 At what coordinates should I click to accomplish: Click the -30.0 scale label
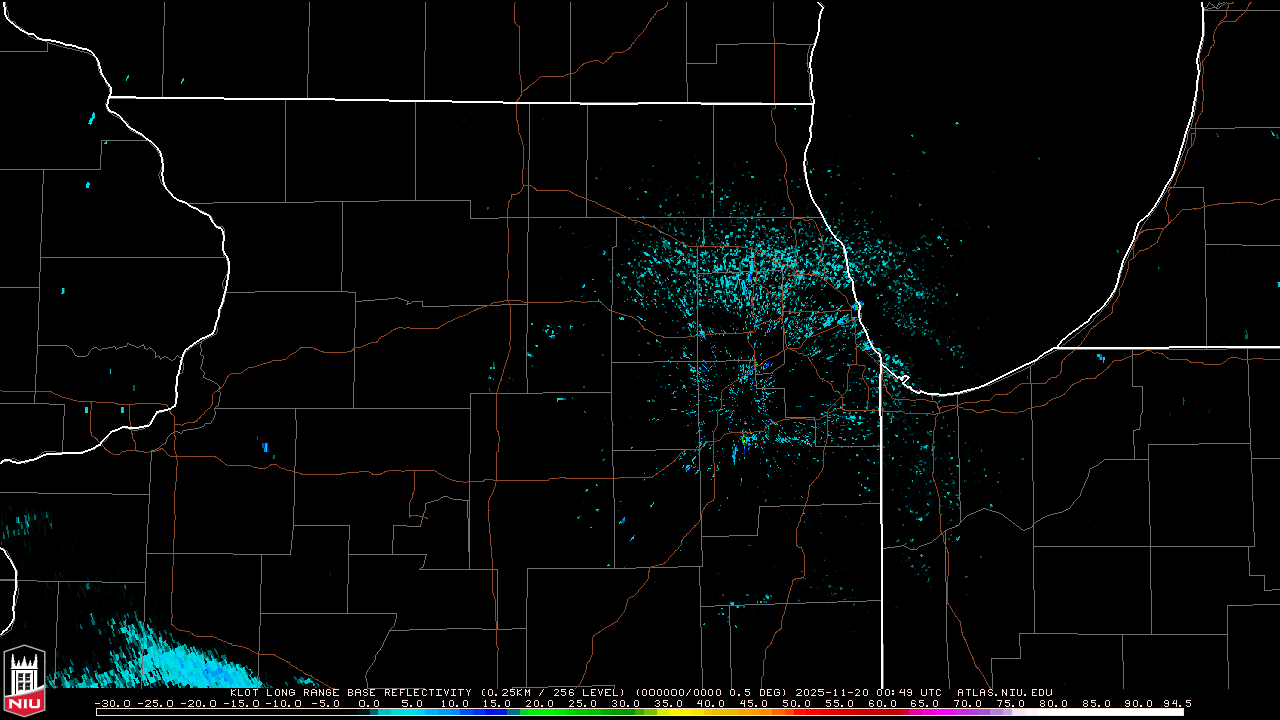point(111,703)
